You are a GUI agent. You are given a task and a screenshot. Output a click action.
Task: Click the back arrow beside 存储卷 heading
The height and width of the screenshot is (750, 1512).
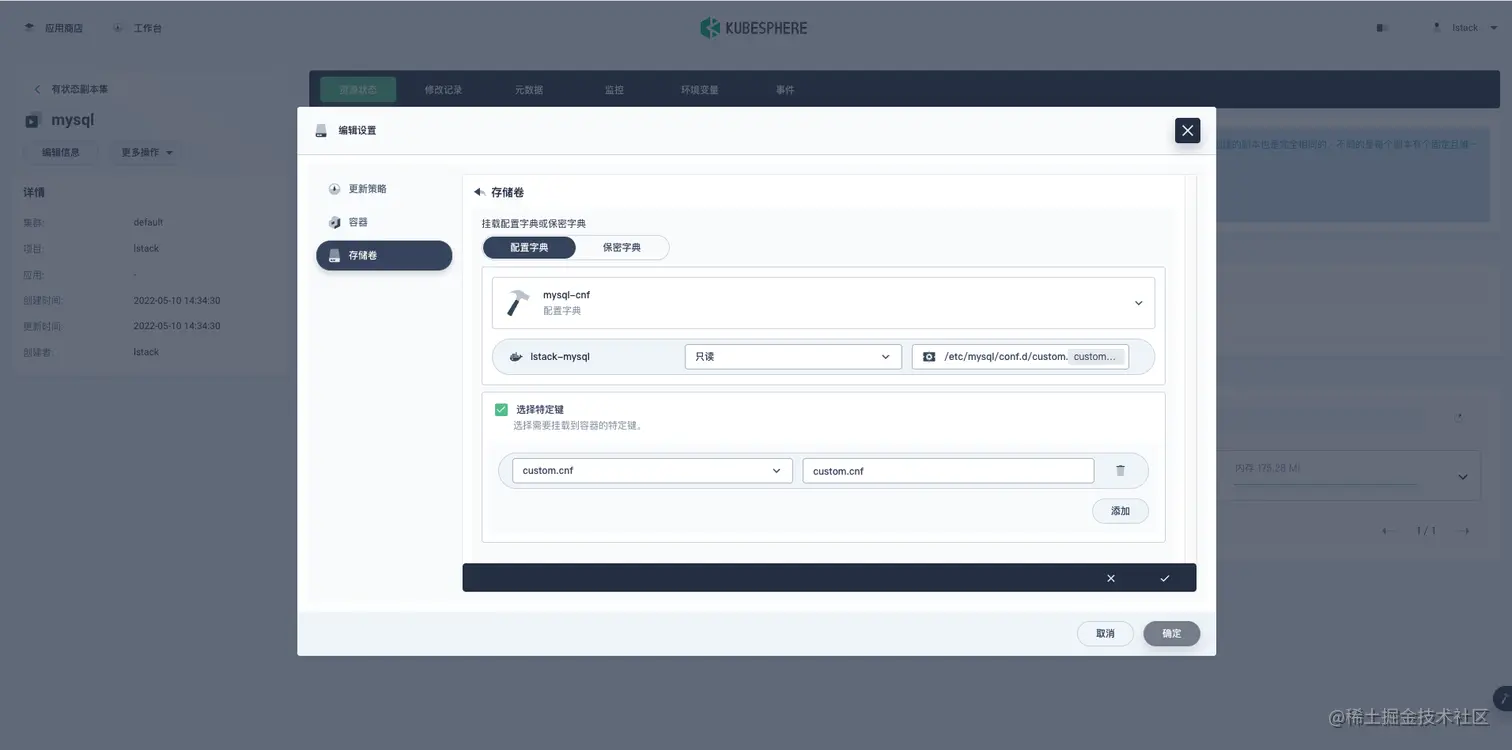coord(480,192)
